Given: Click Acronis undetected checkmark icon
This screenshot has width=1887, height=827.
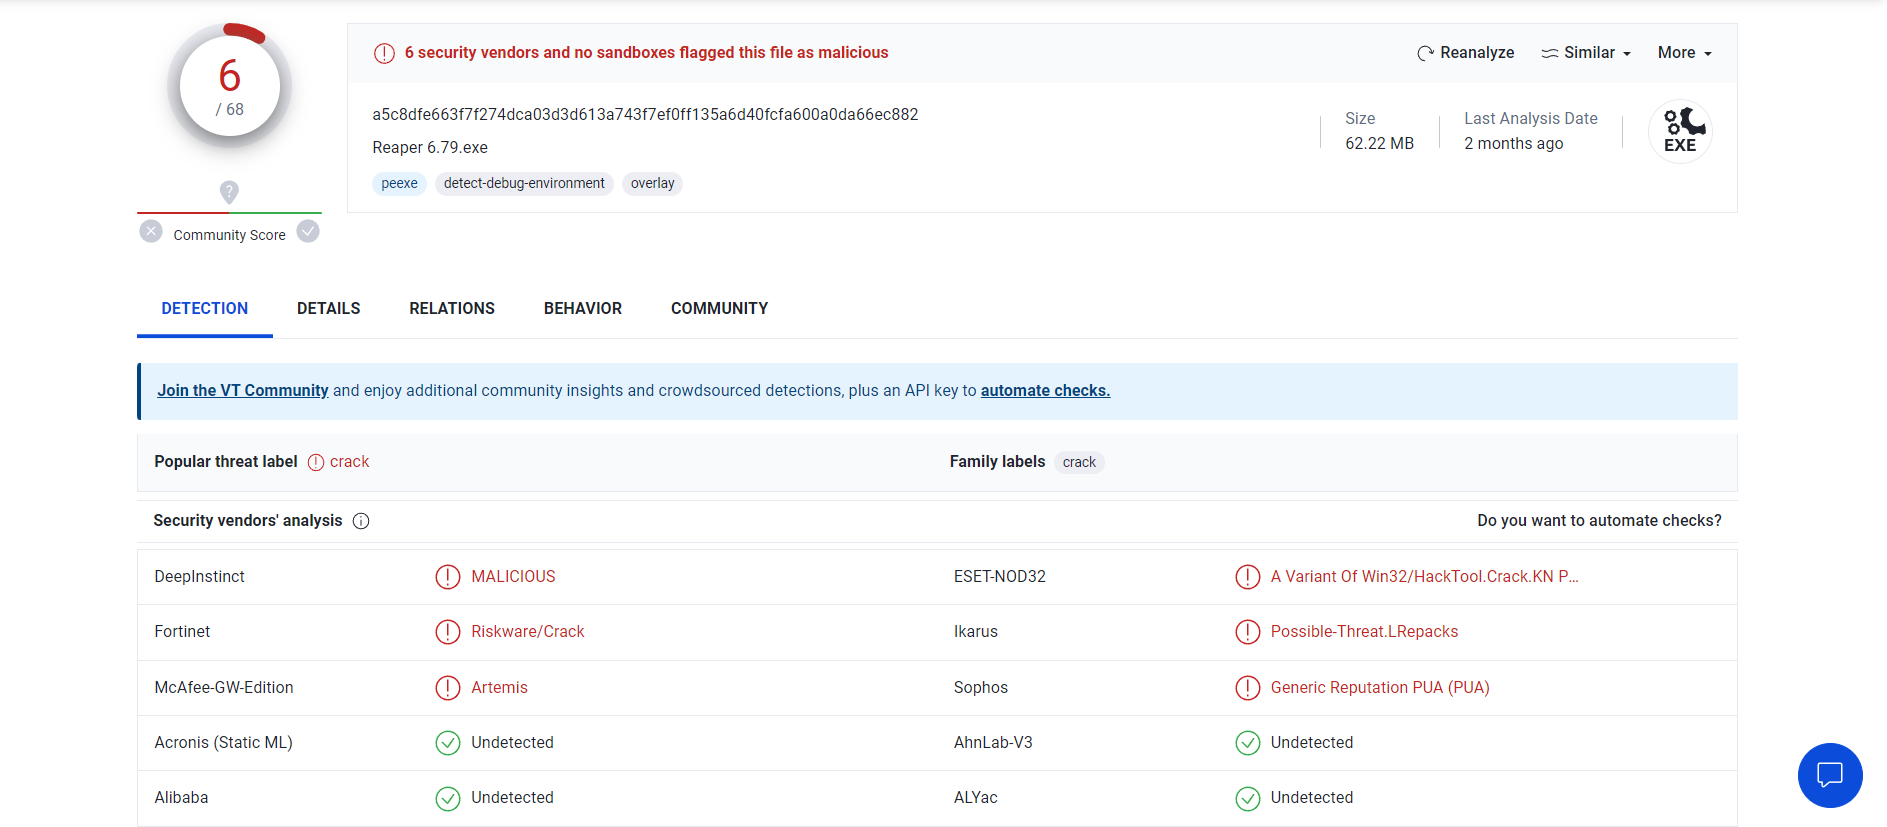Looking at the screenshot, I should 448,743.
